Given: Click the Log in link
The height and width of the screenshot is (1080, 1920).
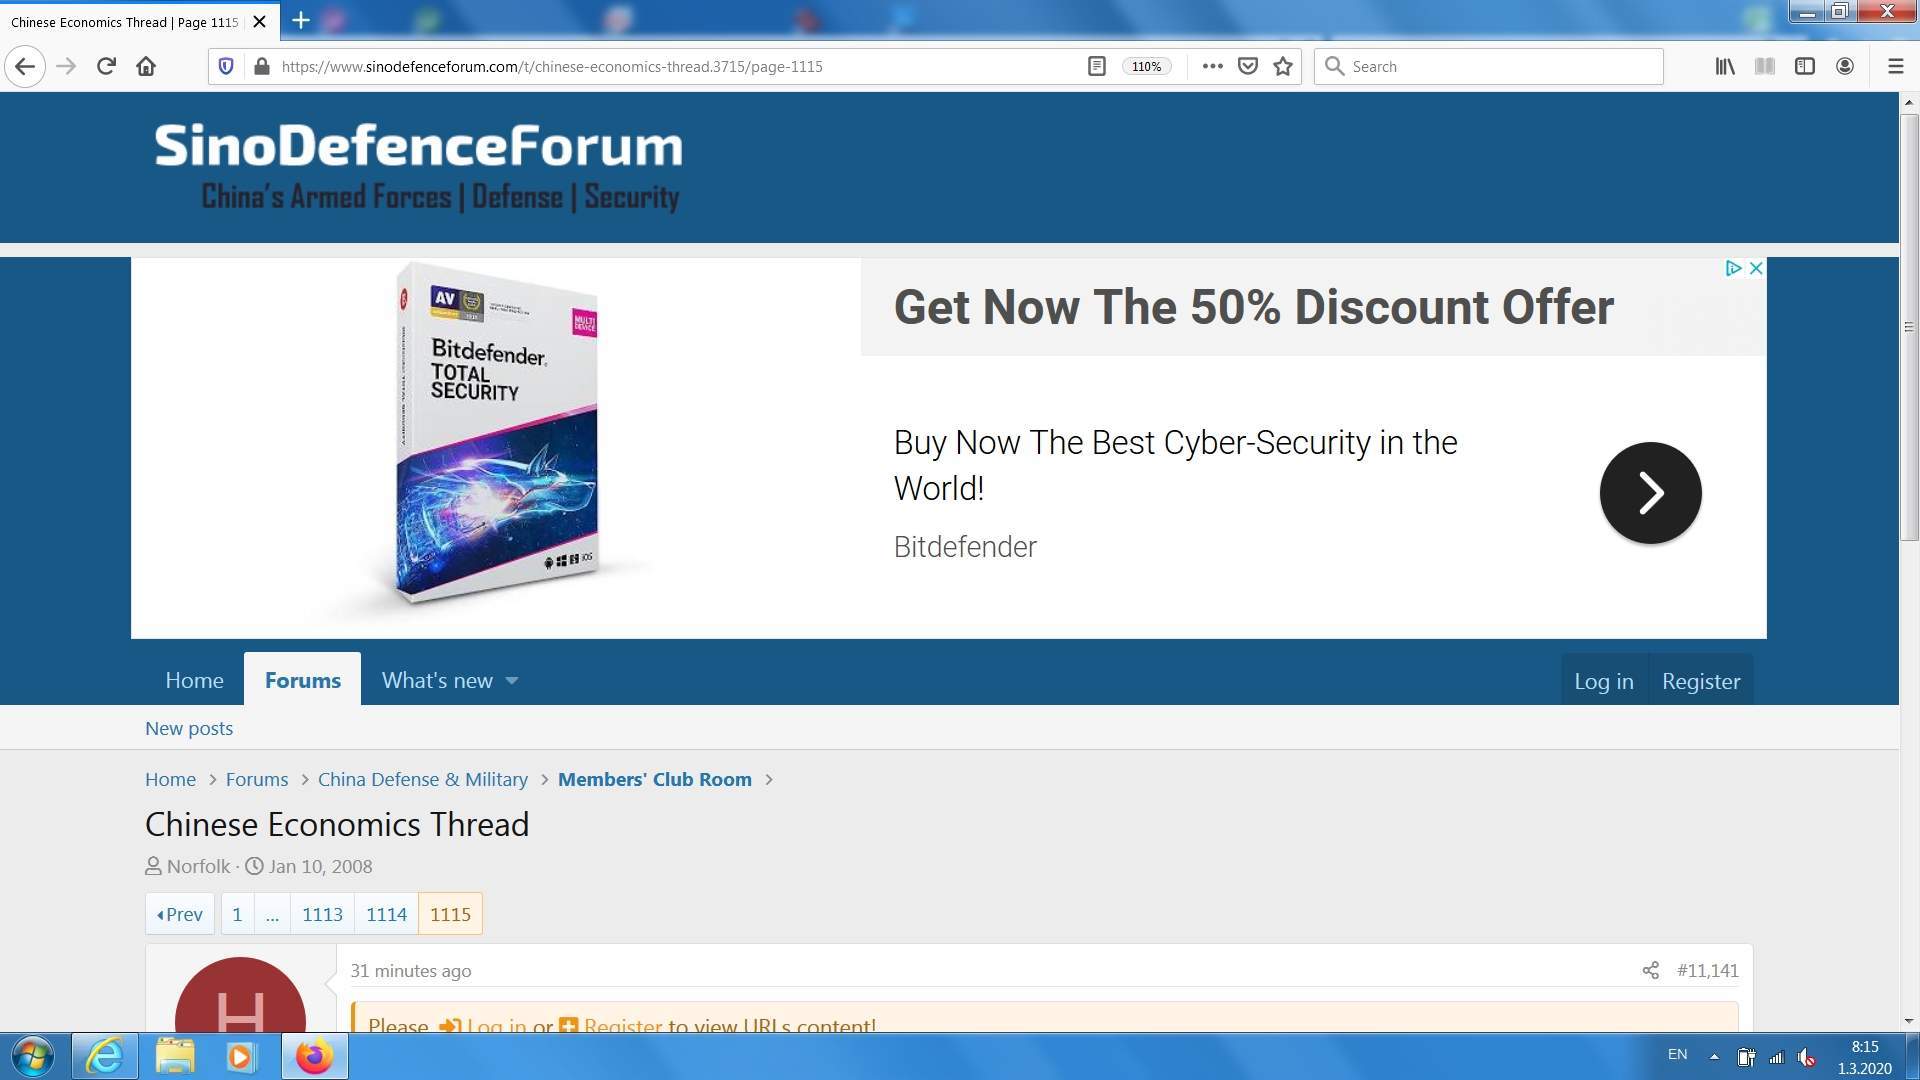Looking at the screenshot, I should 1603,681.
